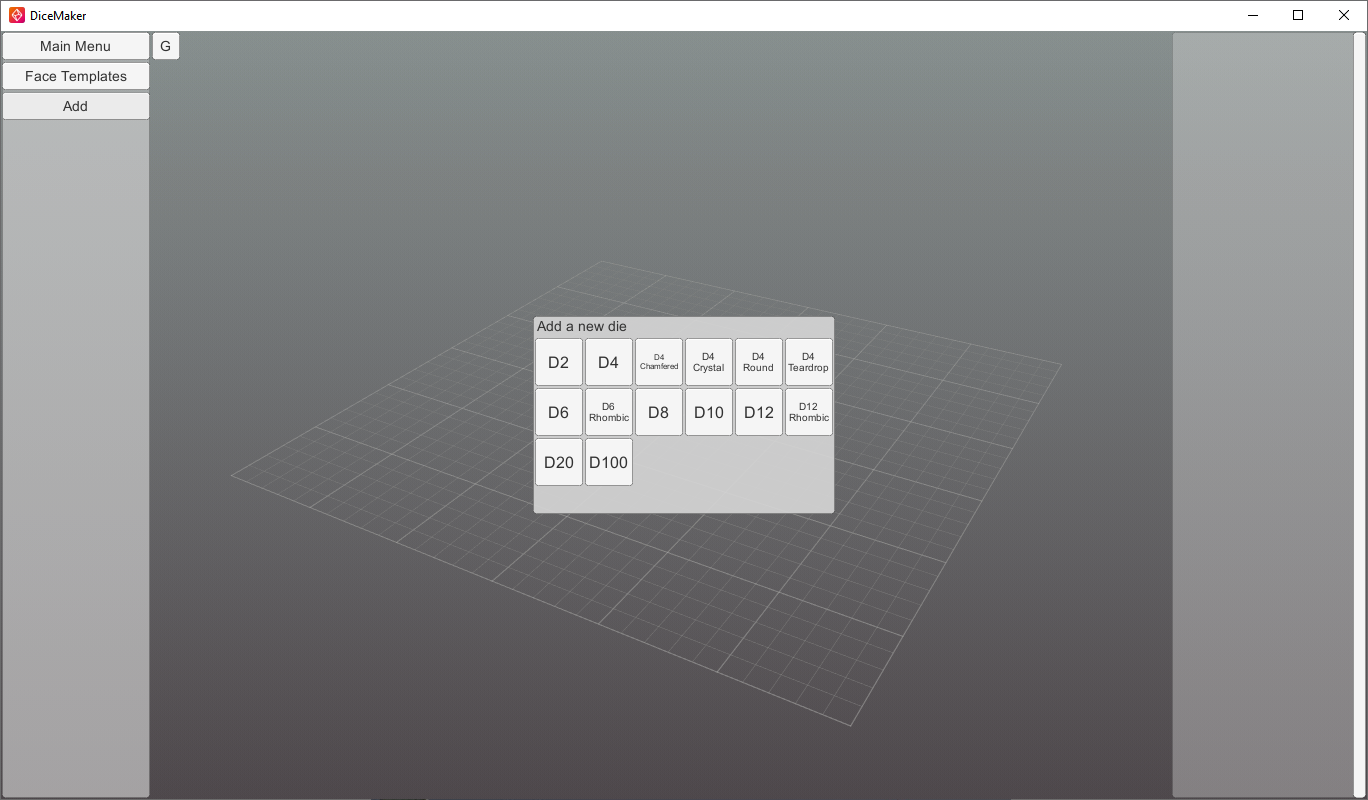Add a standard D6 die
This screenshot has width=1368, height=800.
point(558,412)
